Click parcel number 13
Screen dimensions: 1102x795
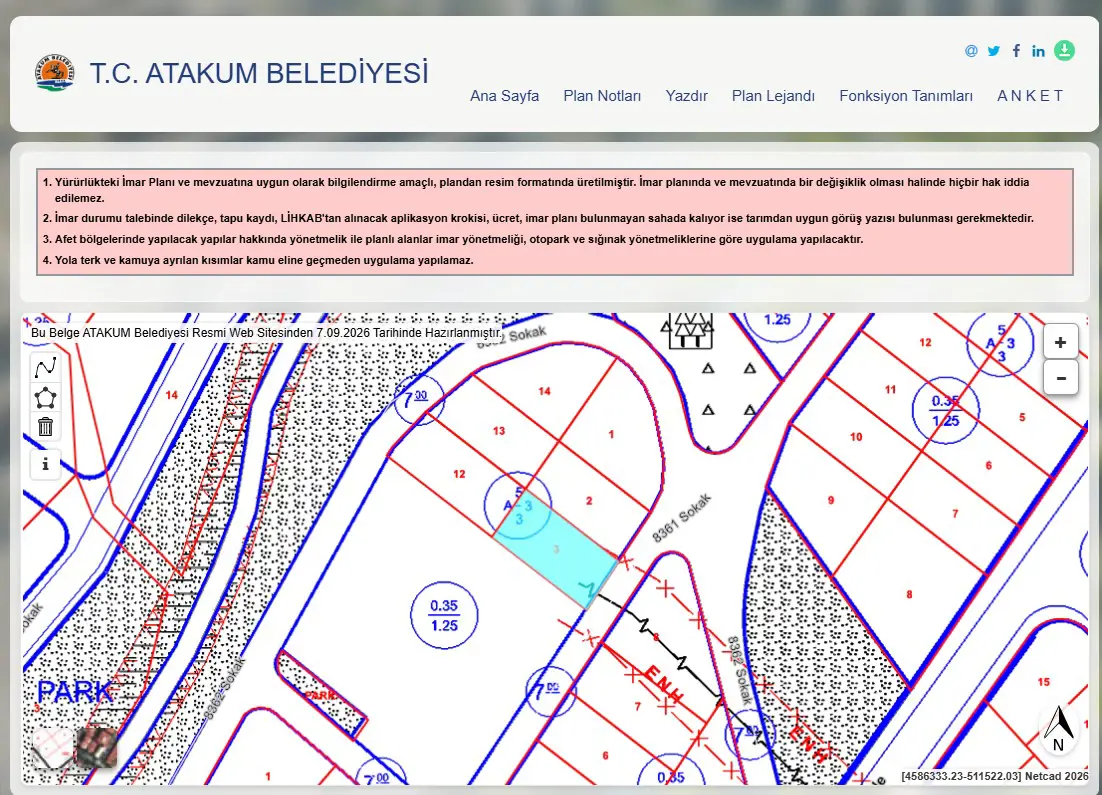pos(499,431)
